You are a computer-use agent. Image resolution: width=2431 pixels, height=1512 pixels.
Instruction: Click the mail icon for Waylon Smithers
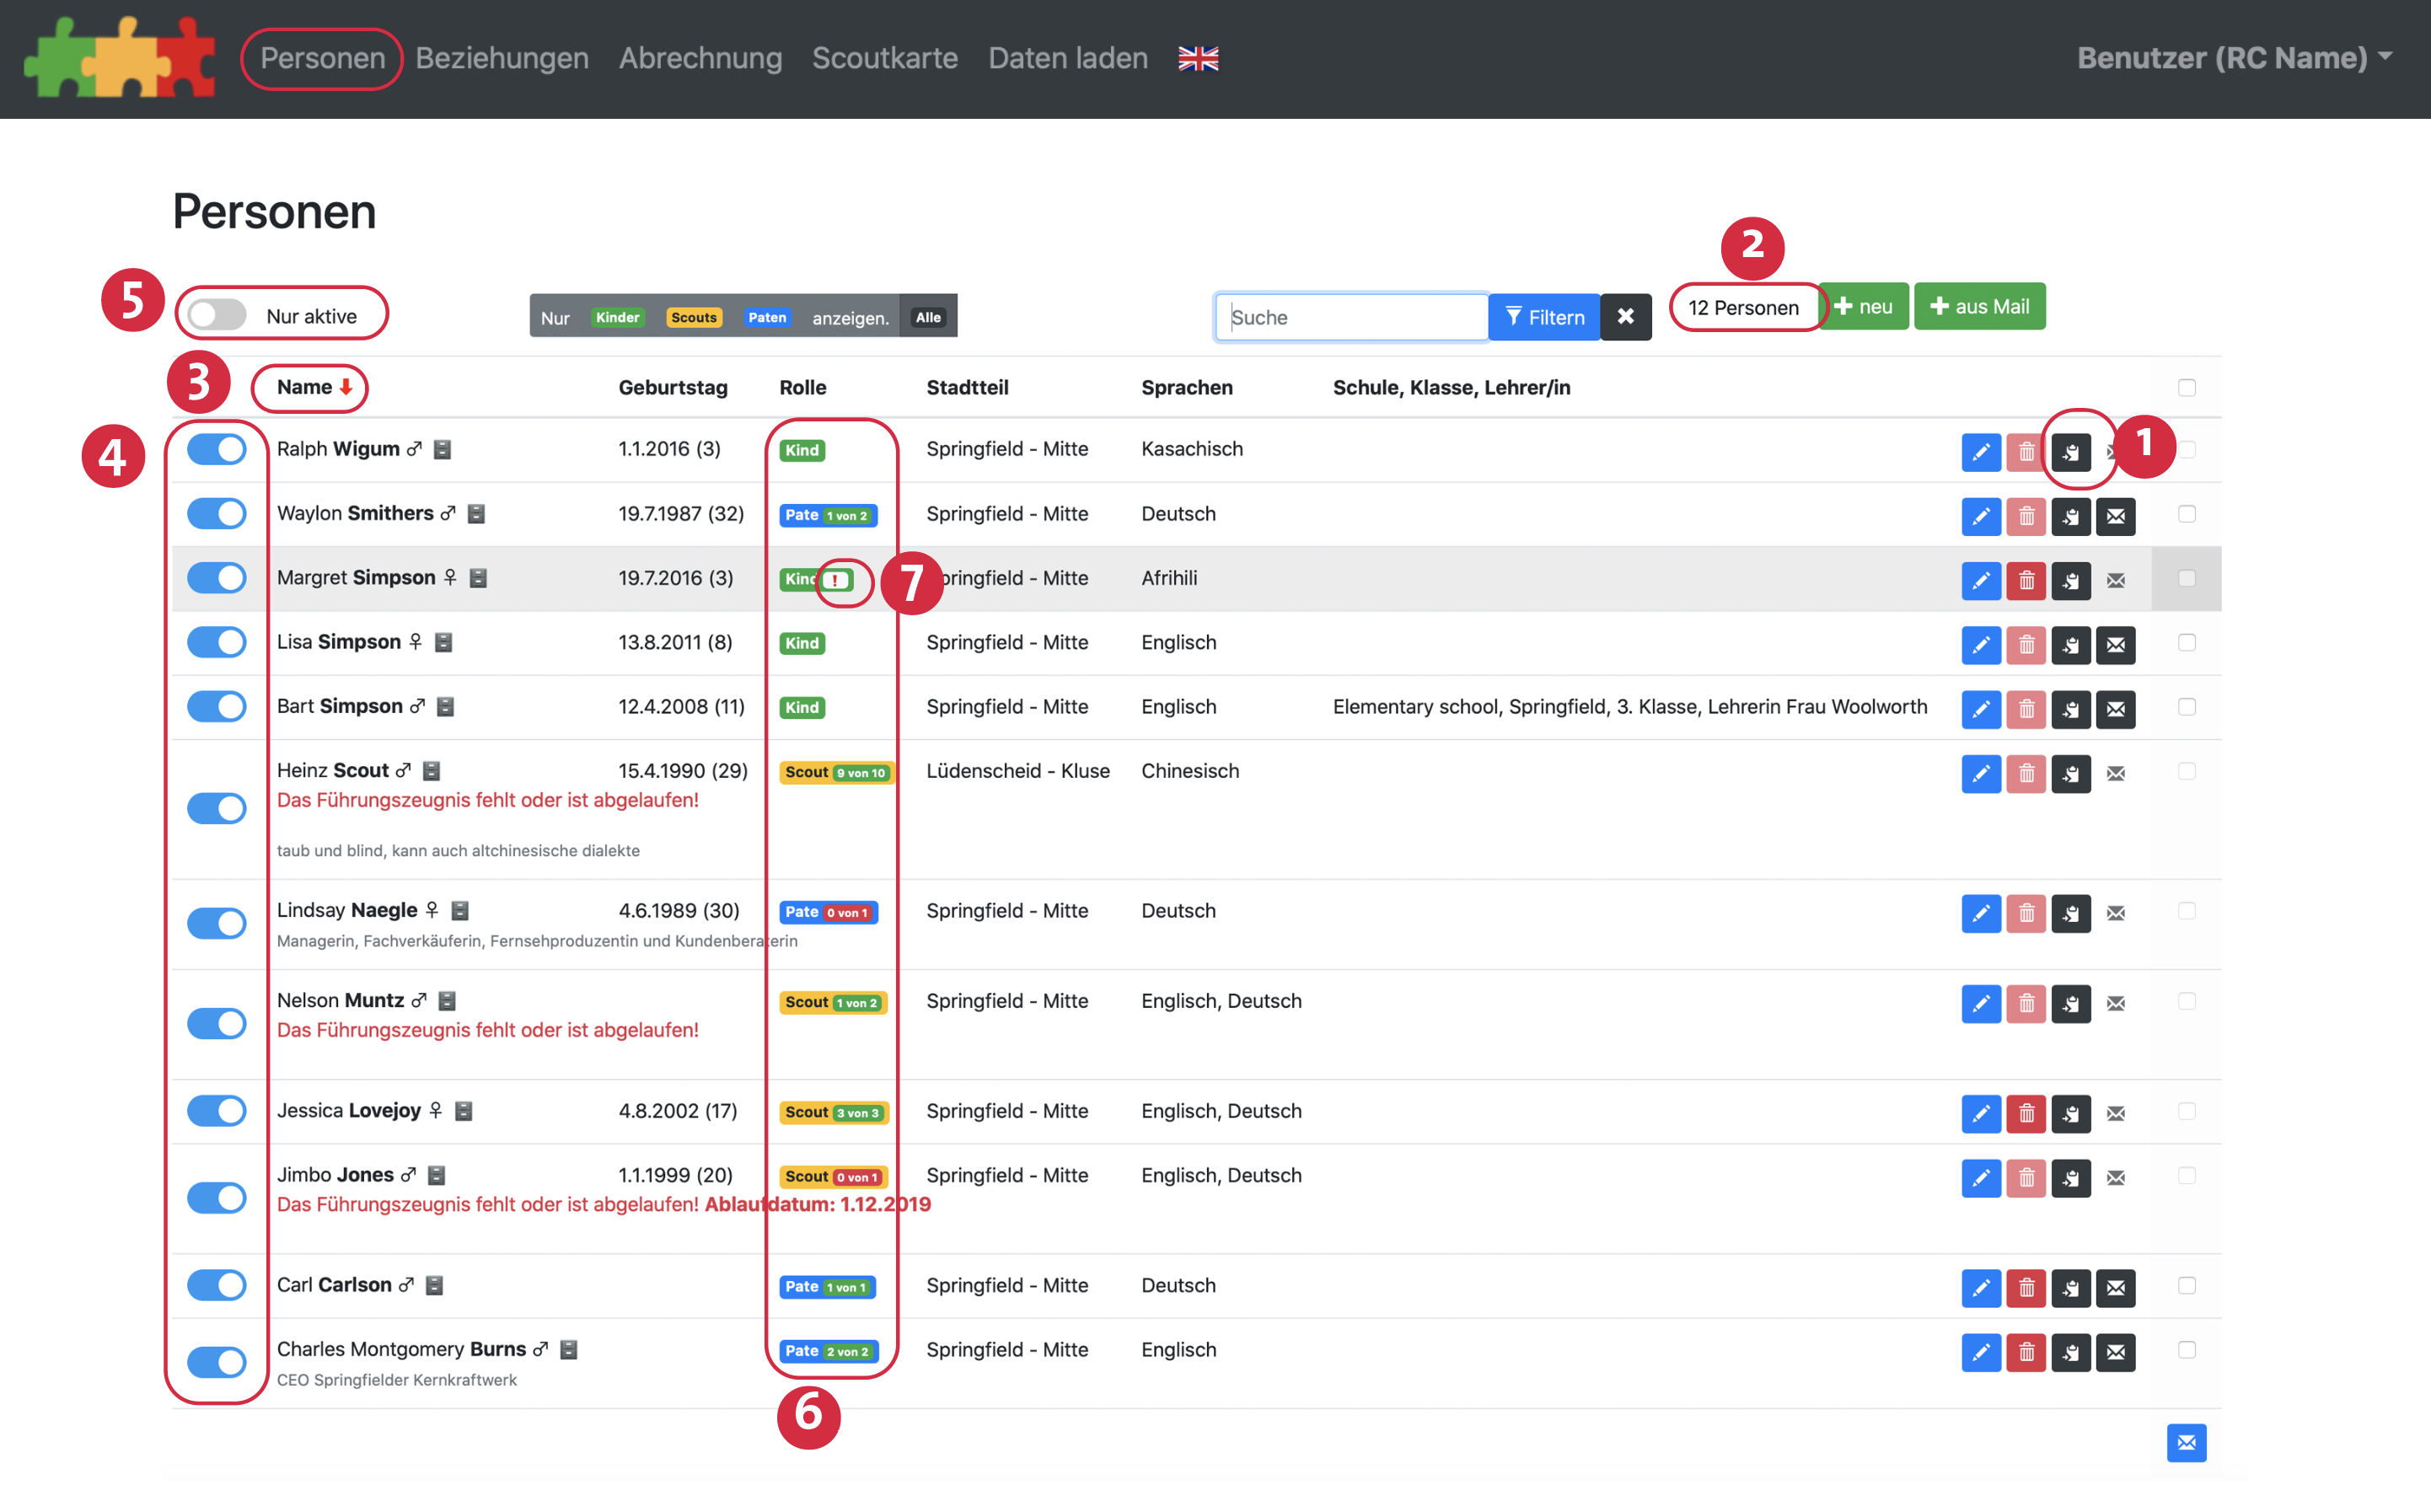click(x=2115, y=516)
